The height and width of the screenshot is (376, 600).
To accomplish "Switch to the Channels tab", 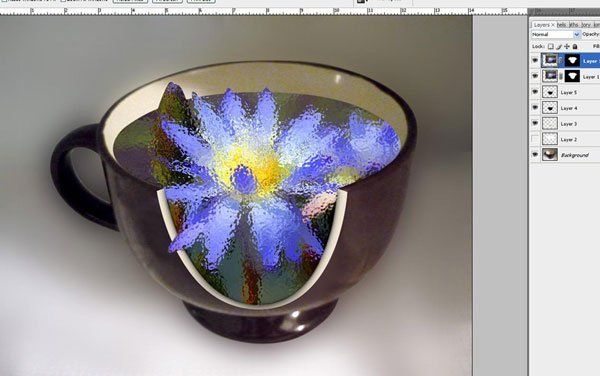I will pyautogui.click(x=562, y=24).
